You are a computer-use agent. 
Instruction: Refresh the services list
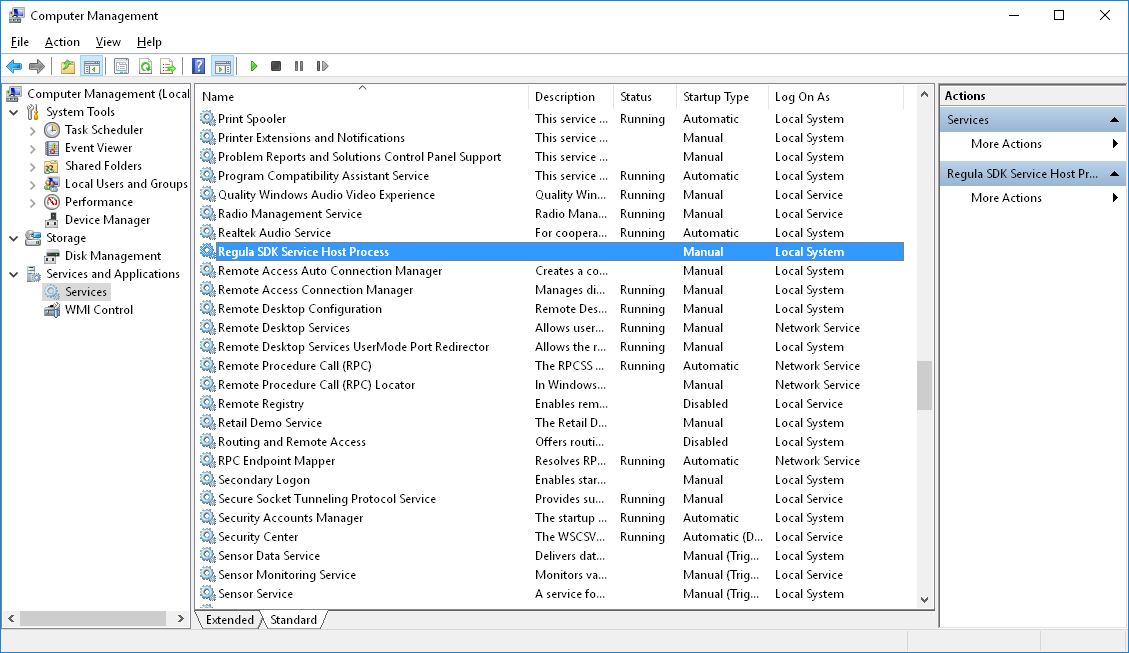pos(145,66)
